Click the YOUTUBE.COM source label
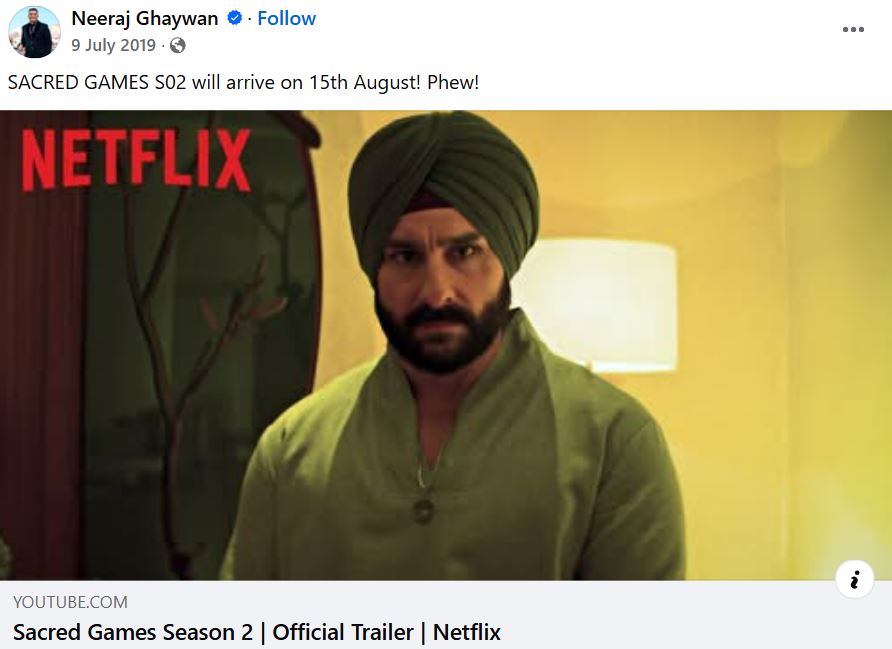Image resolution: width=892 pixels, height=649 pixels. tap(71, 602)
